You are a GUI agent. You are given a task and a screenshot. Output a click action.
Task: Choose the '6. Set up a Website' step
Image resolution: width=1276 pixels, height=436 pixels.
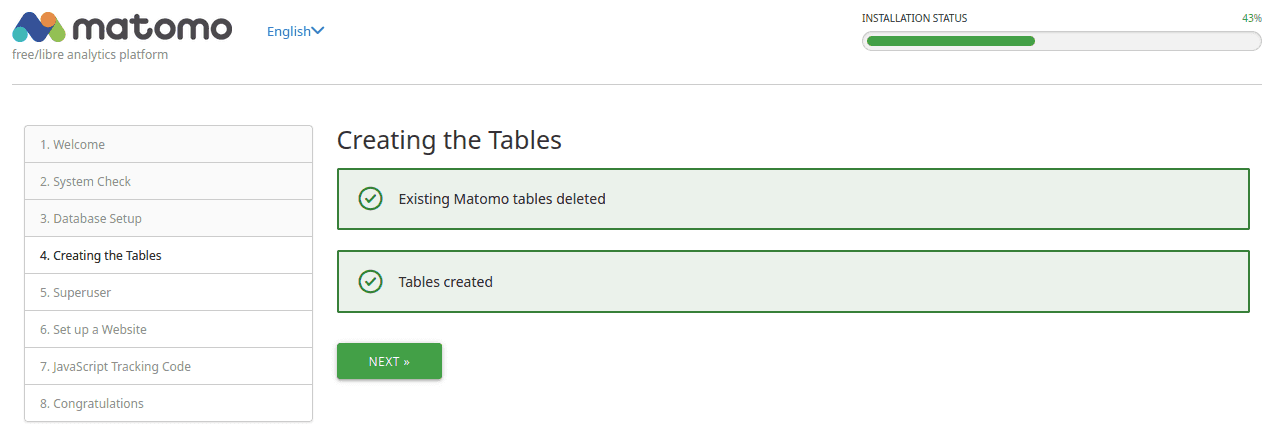pyautogui.click(x=93, y=329)
